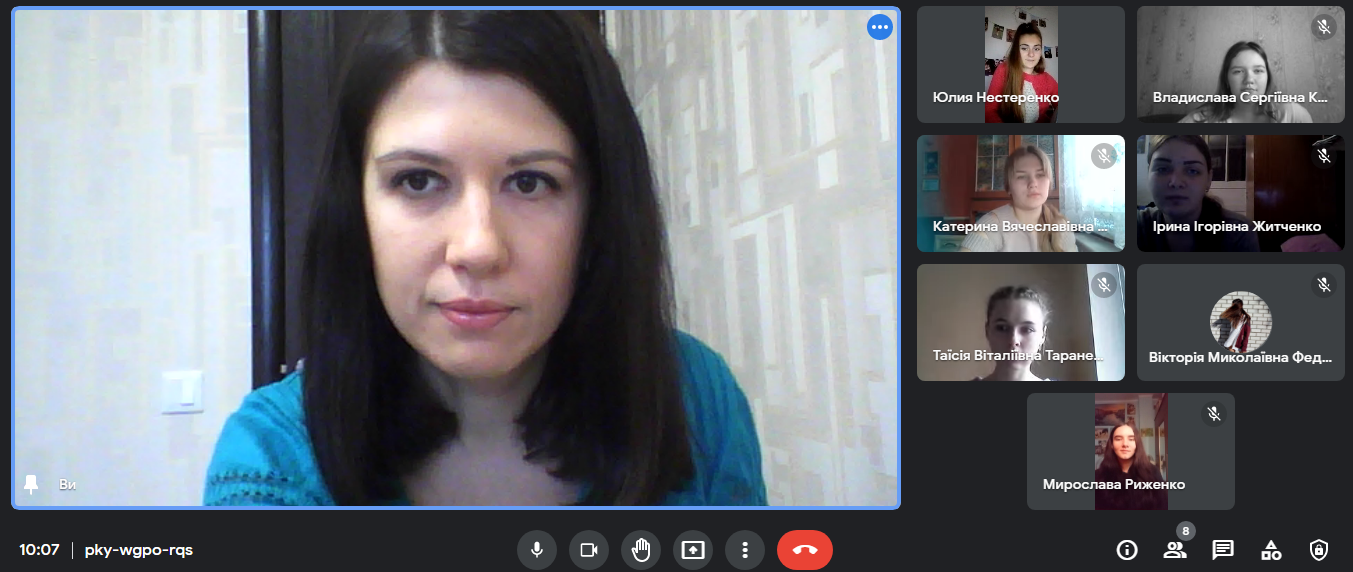Select Катерина Вячеславівна's video tile

1021,193
